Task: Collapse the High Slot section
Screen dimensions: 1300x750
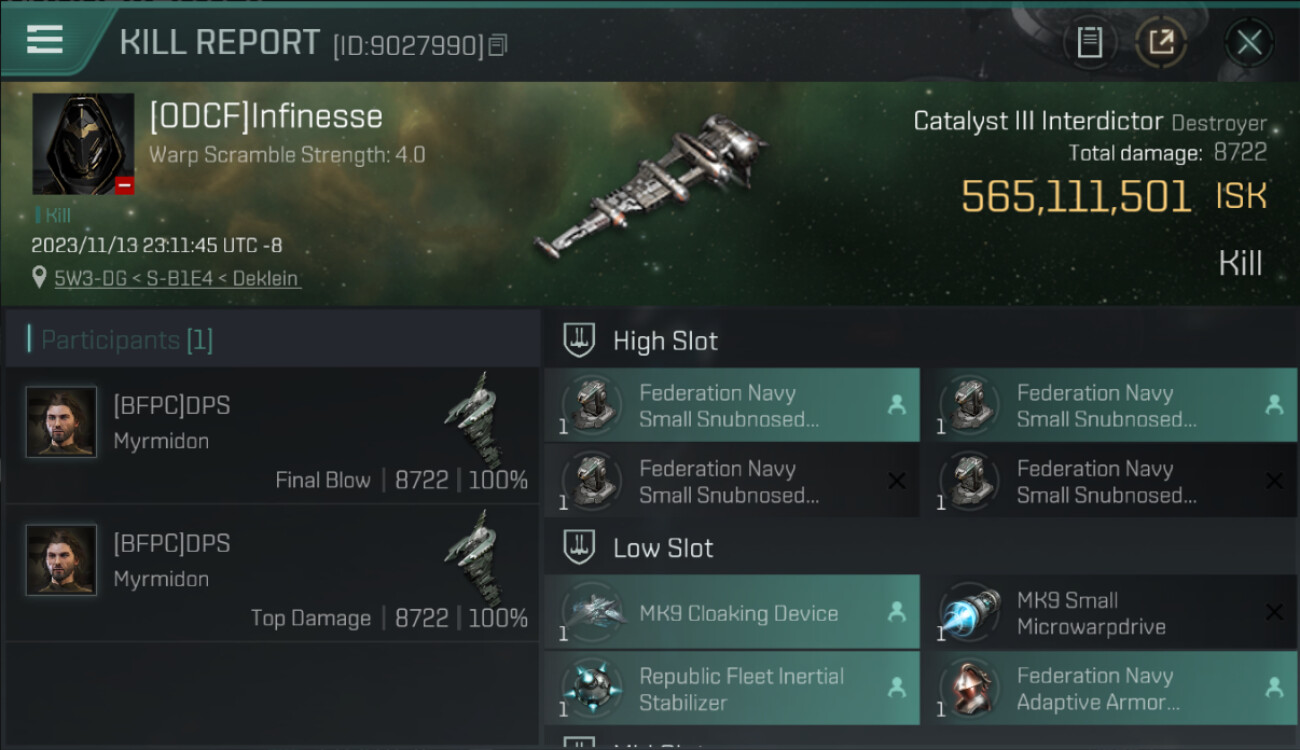Action: pyautogui.click(x=665, y=341)
